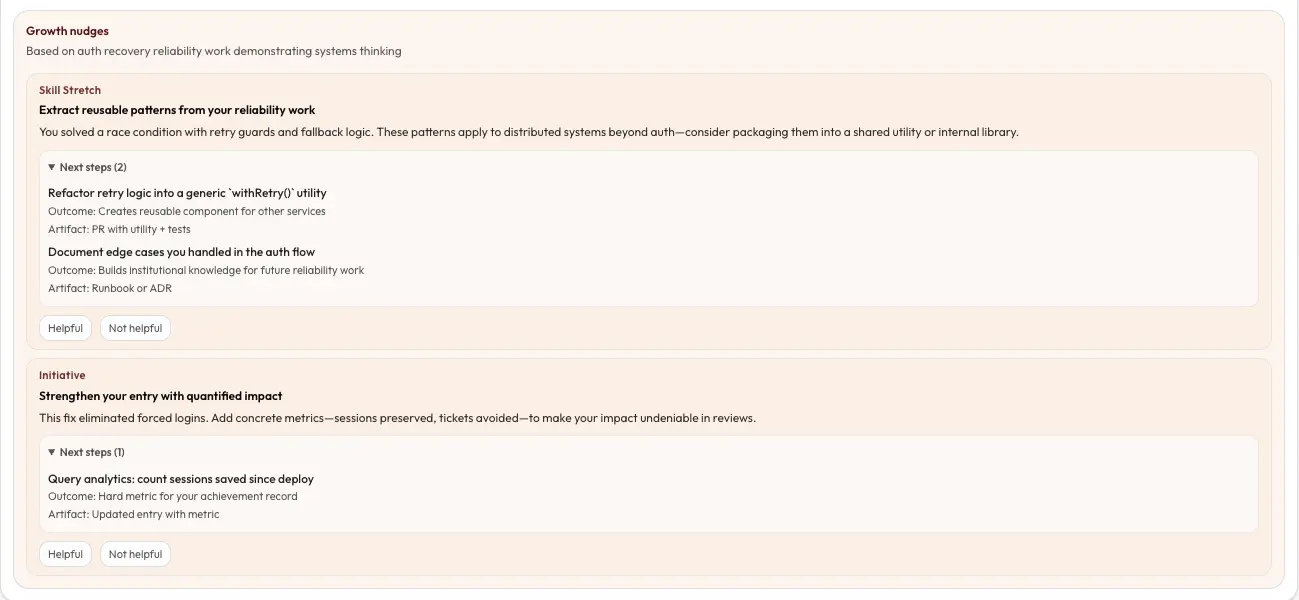This screenshot has width=1299, height=600.
Task: Collapse the Next steps (1) section
Action: click(87, 453)
